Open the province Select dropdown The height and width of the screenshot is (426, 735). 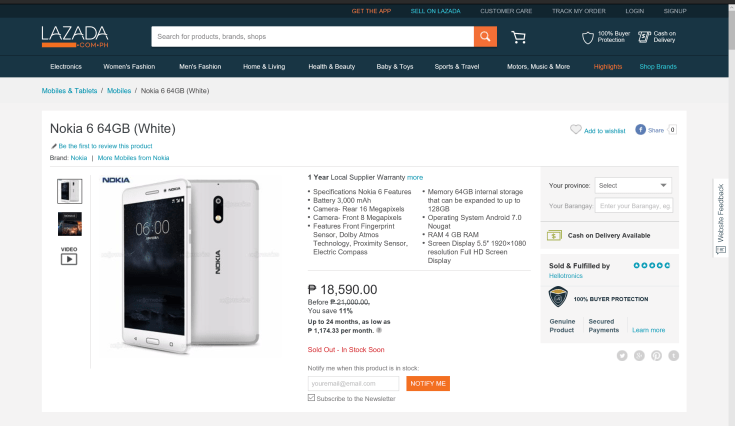point(634,185)
